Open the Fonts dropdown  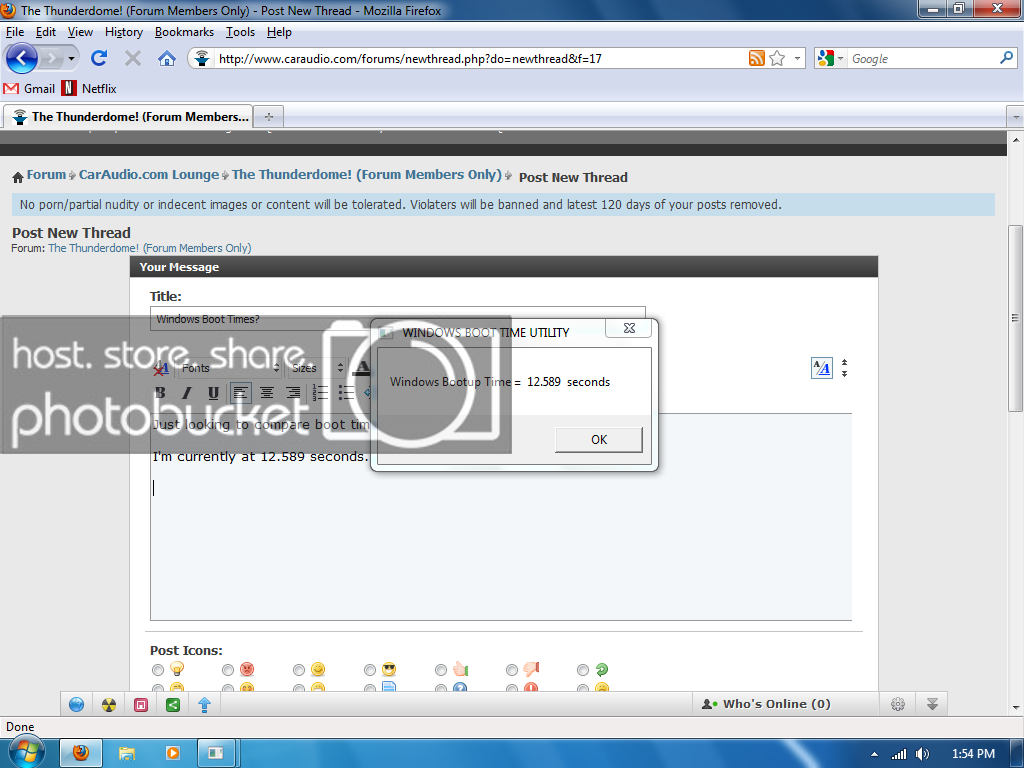[x=230, y=368]
